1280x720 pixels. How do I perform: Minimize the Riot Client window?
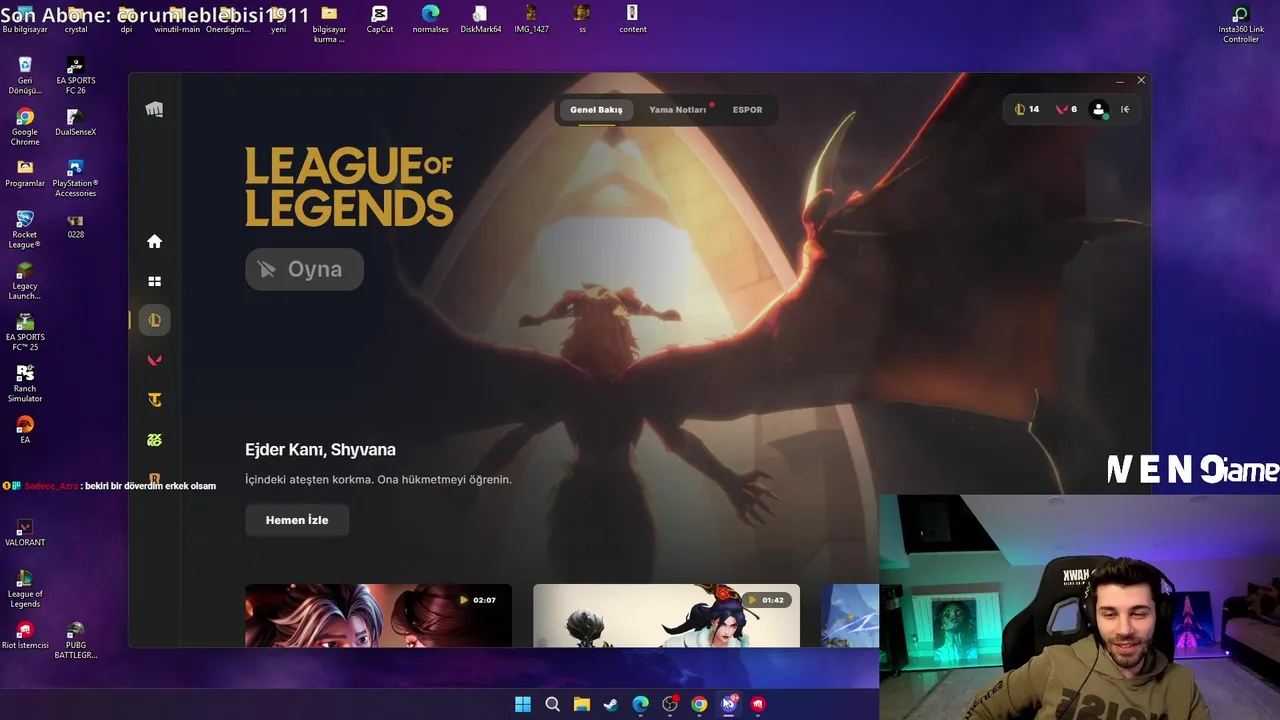(x=1119, y=81)
